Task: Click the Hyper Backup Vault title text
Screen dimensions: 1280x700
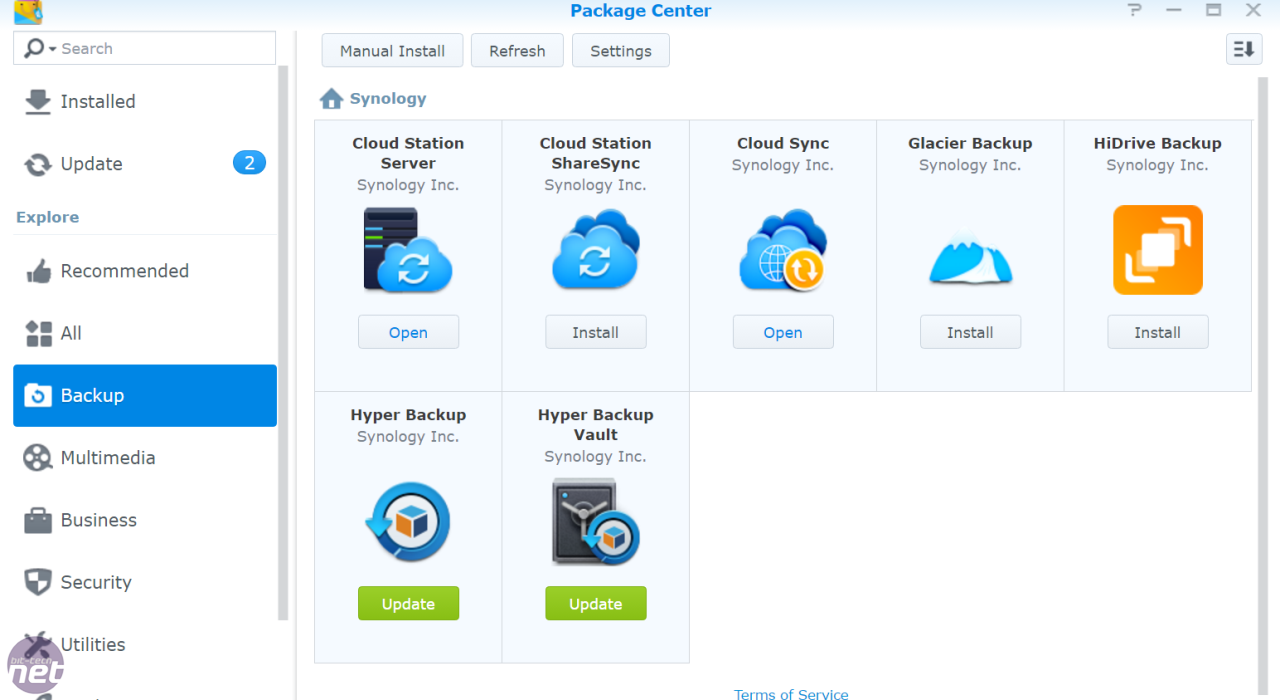Action: [x=596, y=425]
